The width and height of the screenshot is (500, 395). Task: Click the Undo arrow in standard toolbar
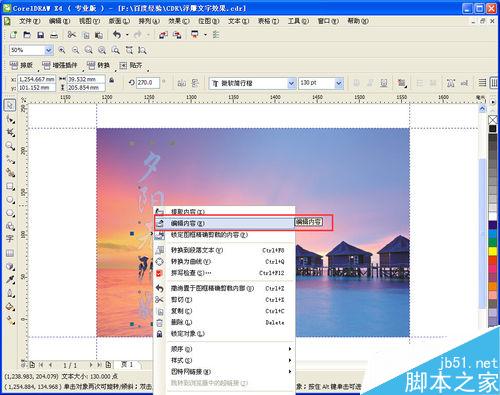coord(117,35)
